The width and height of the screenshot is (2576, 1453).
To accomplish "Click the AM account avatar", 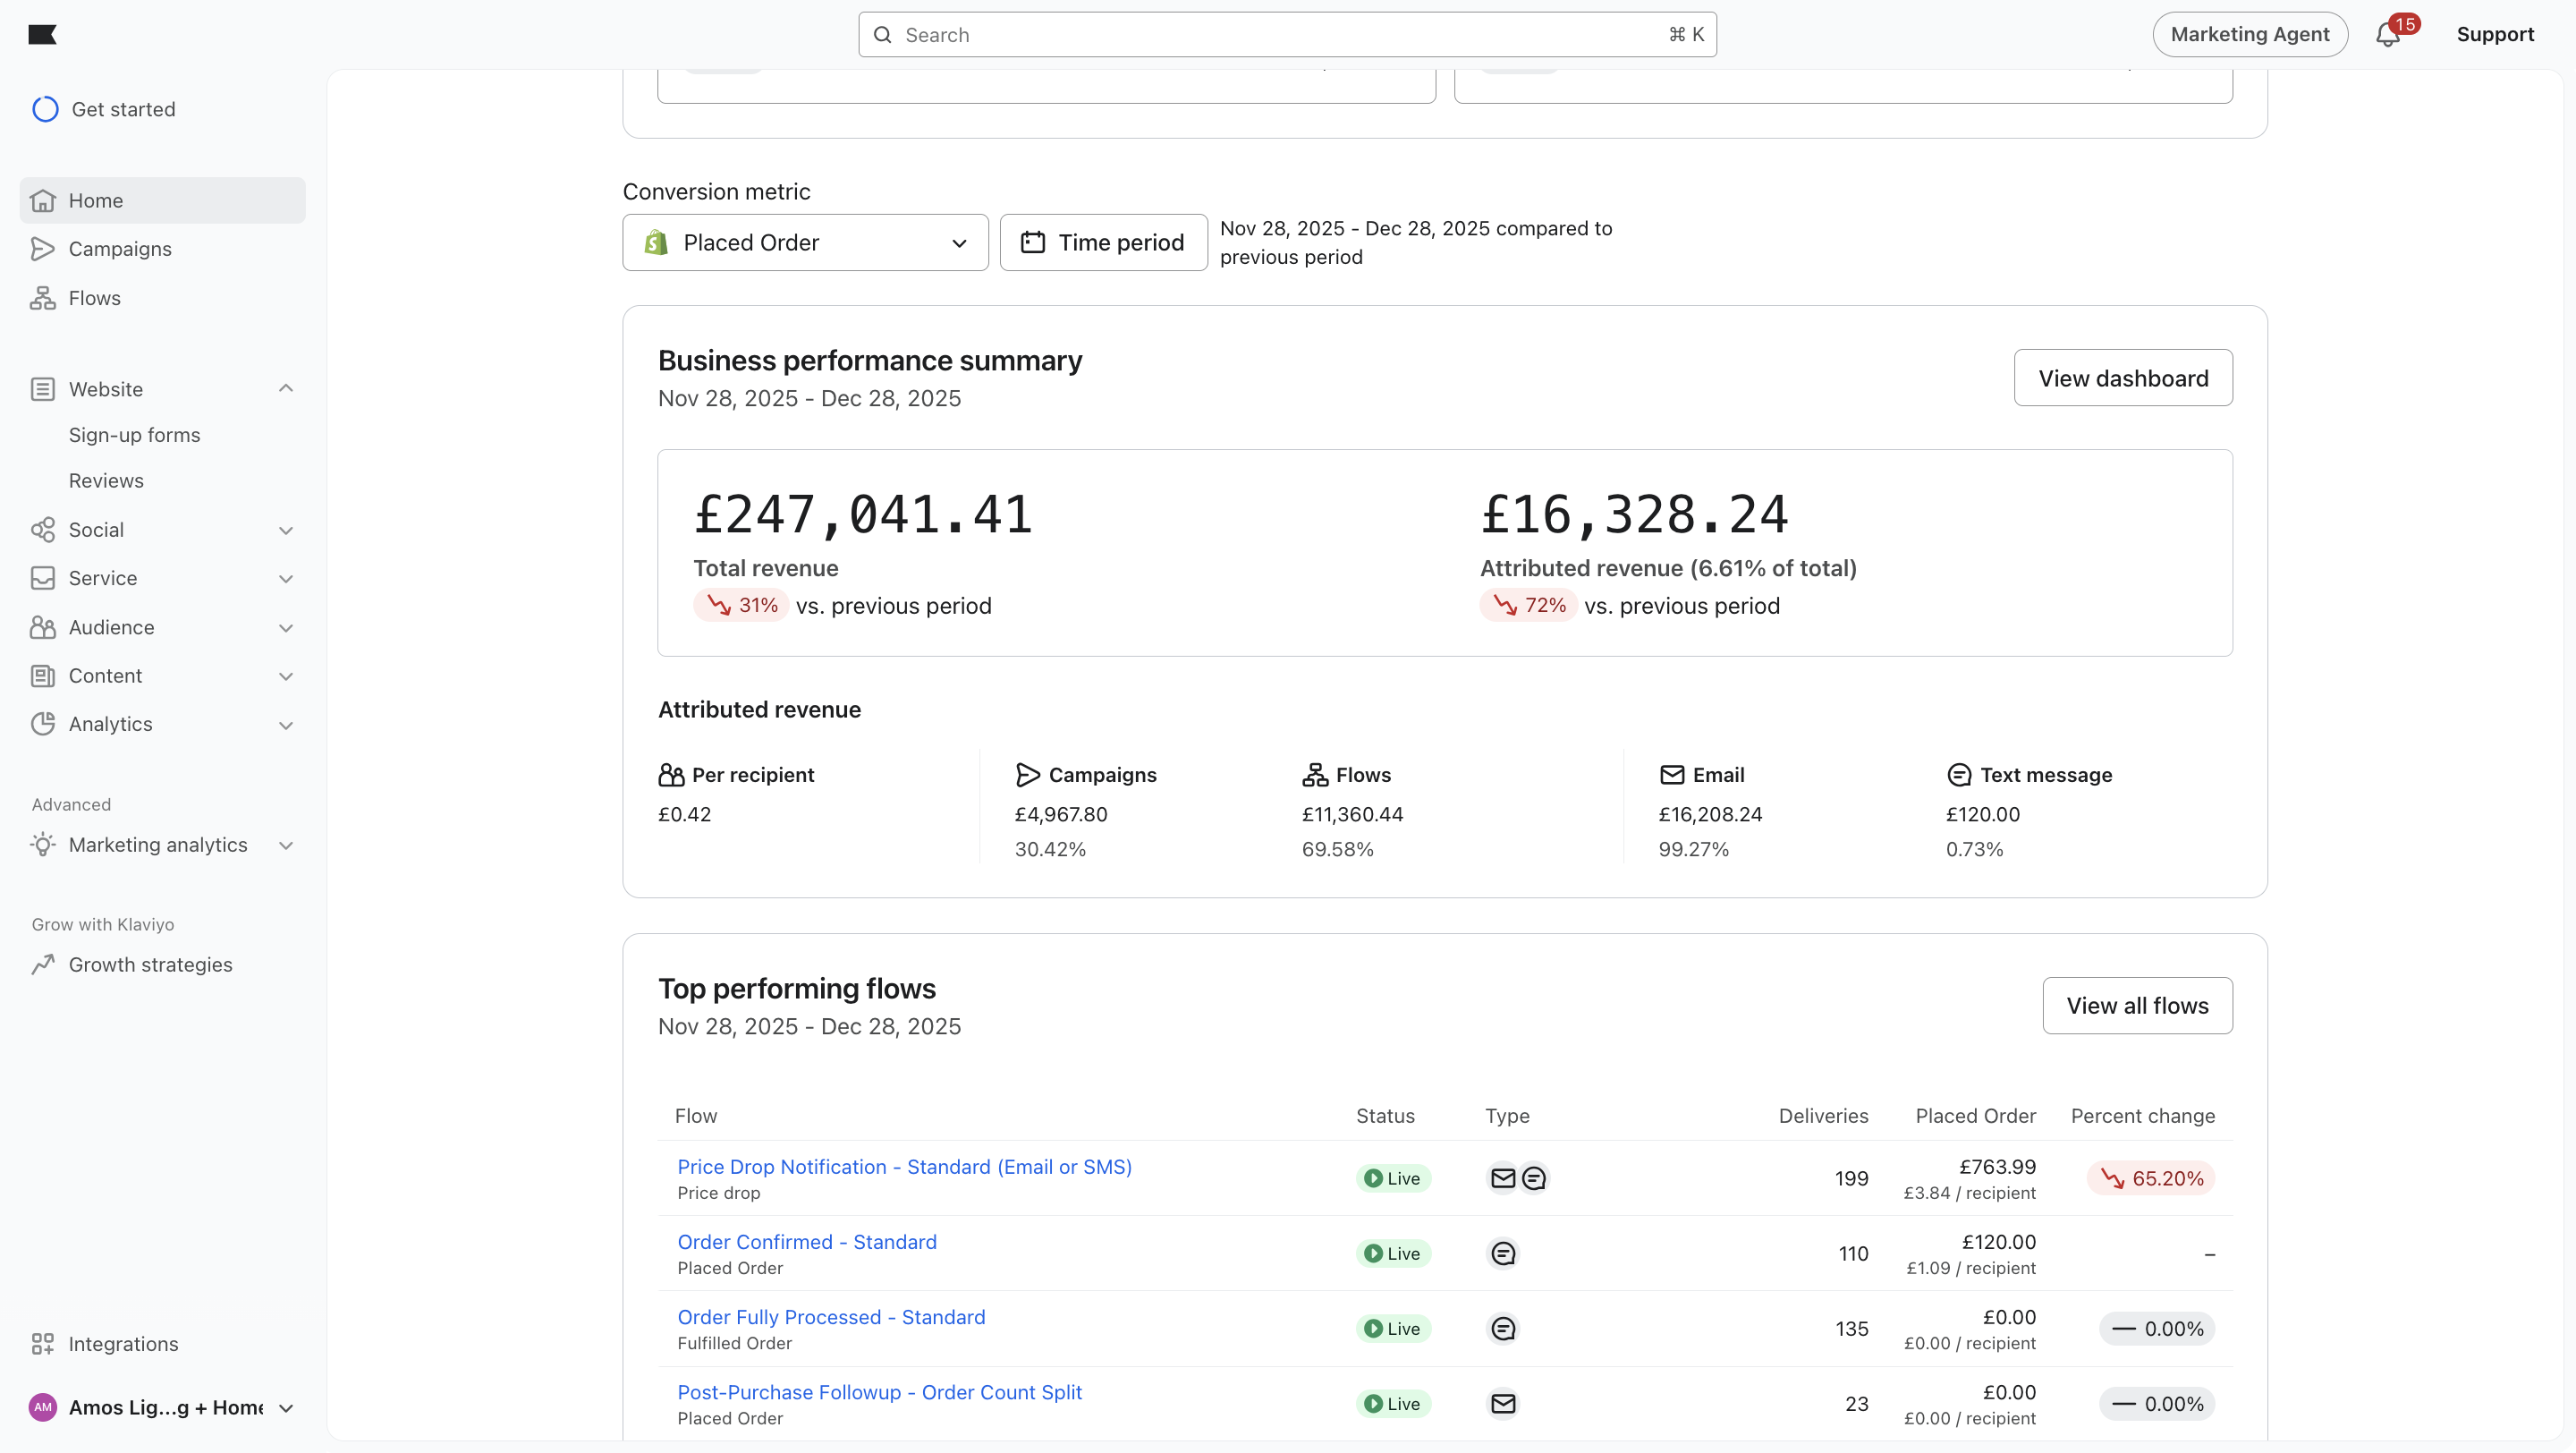I will pyautogui.click(x=42, y=1408).
